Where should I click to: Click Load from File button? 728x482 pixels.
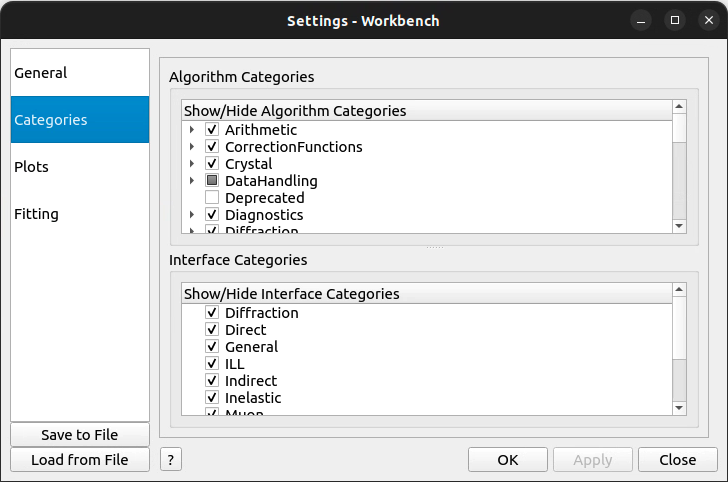pyautogui.click(x=80, y=460)
